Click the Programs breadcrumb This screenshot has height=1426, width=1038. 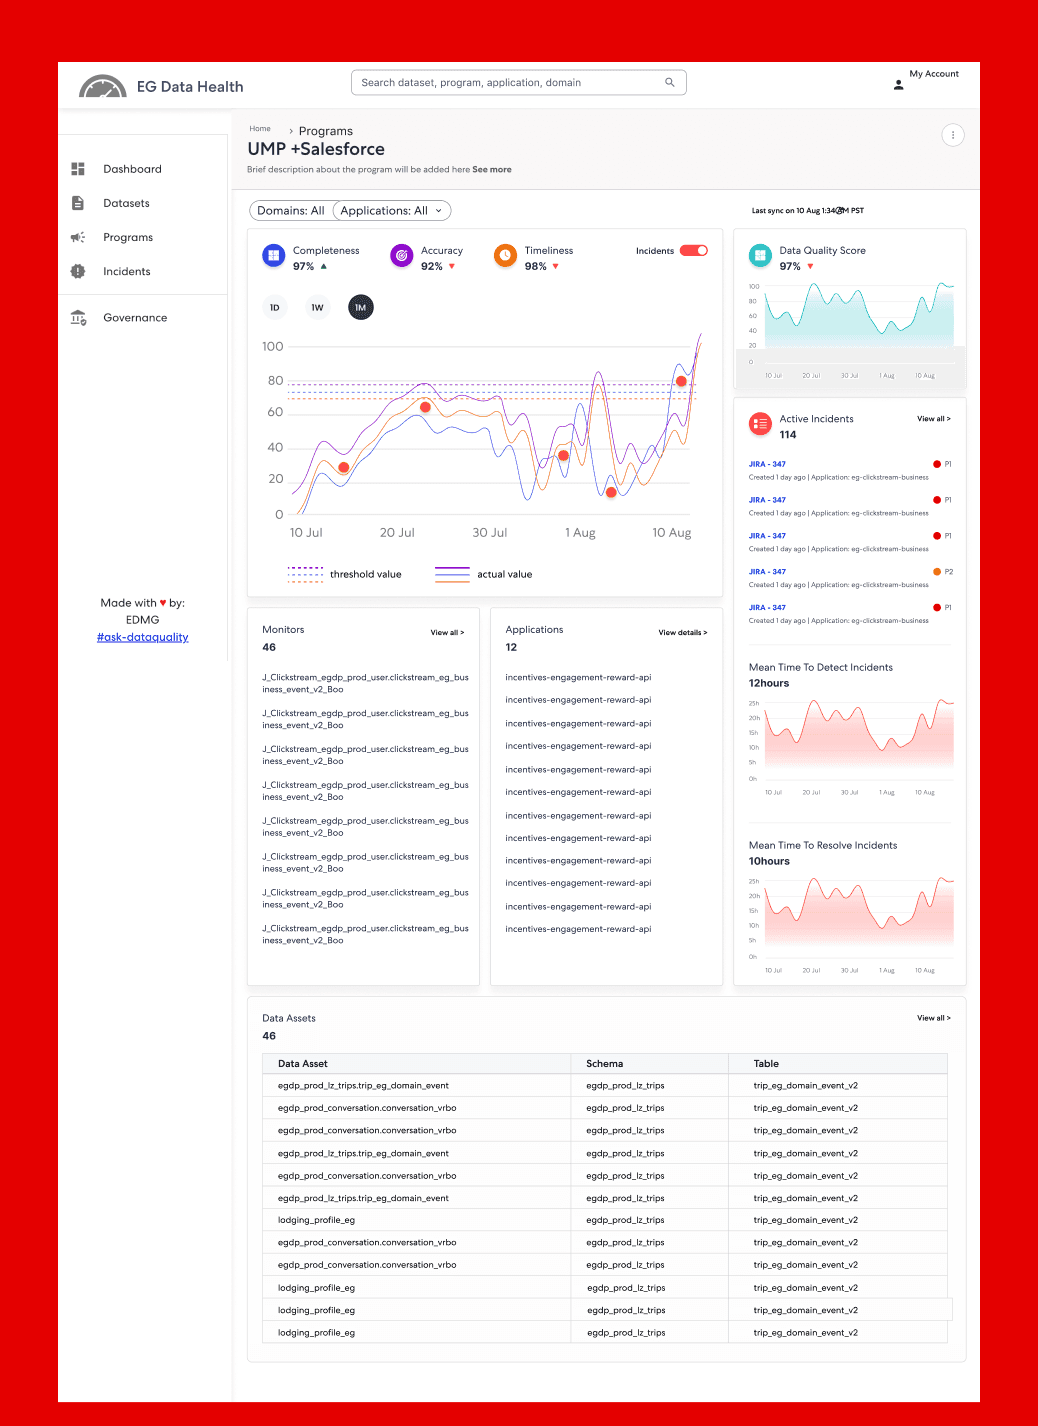pyautogui.click(x=326, y=131)
